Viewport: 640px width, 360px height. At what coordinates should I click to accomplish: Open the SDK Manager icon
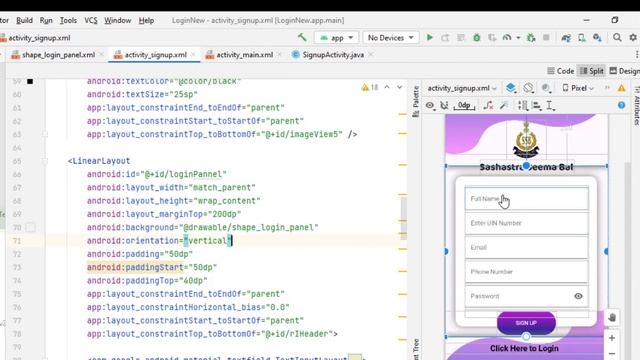coord(597,38)
